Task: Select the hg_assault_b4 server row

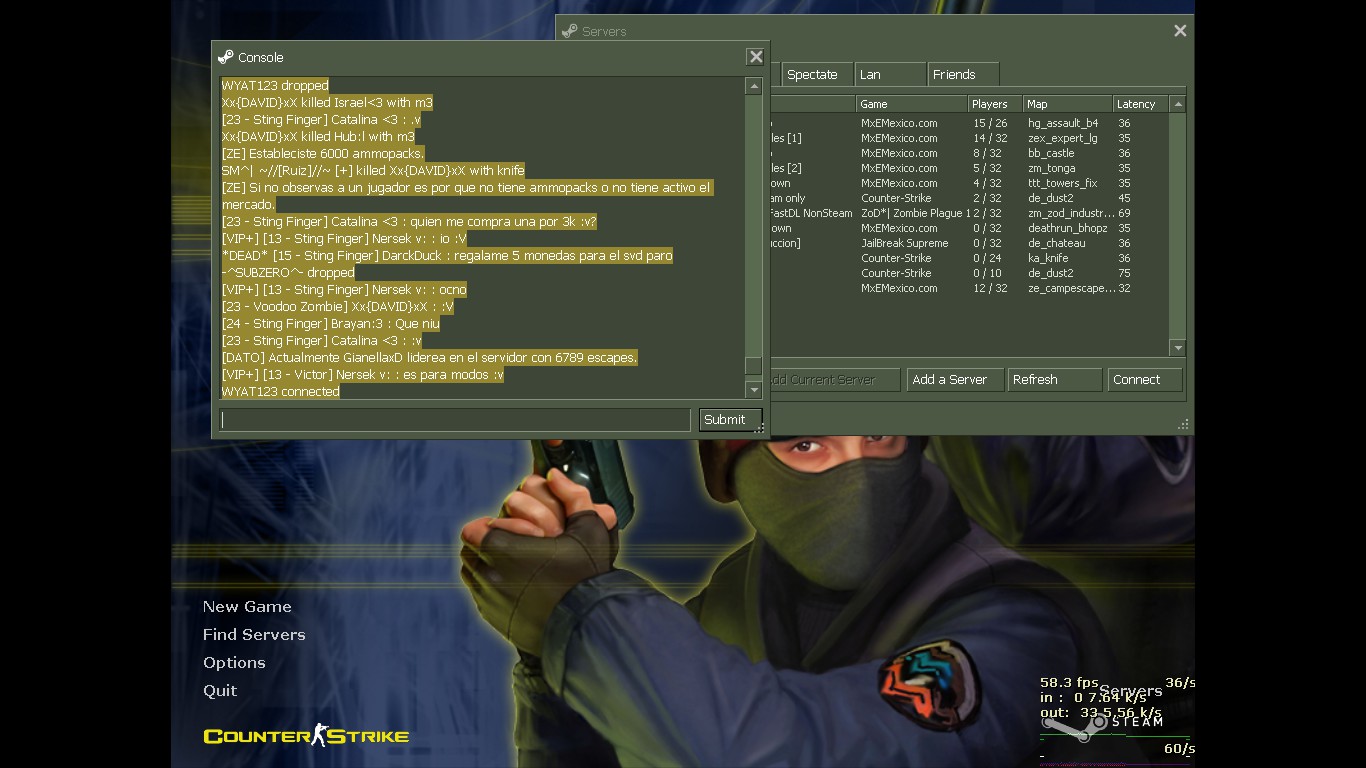Action: 968,123
